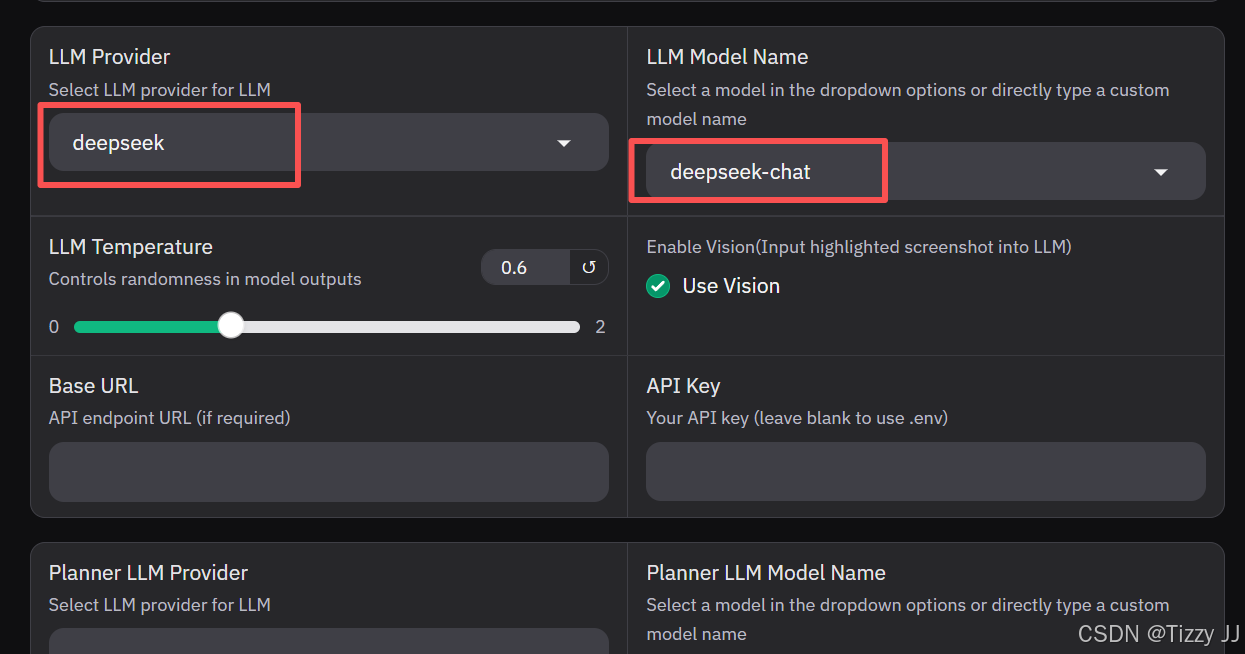Screen dimensions: 1245x654
Task: Click the 'LLM Model Name' label
Action: point(727,57)
